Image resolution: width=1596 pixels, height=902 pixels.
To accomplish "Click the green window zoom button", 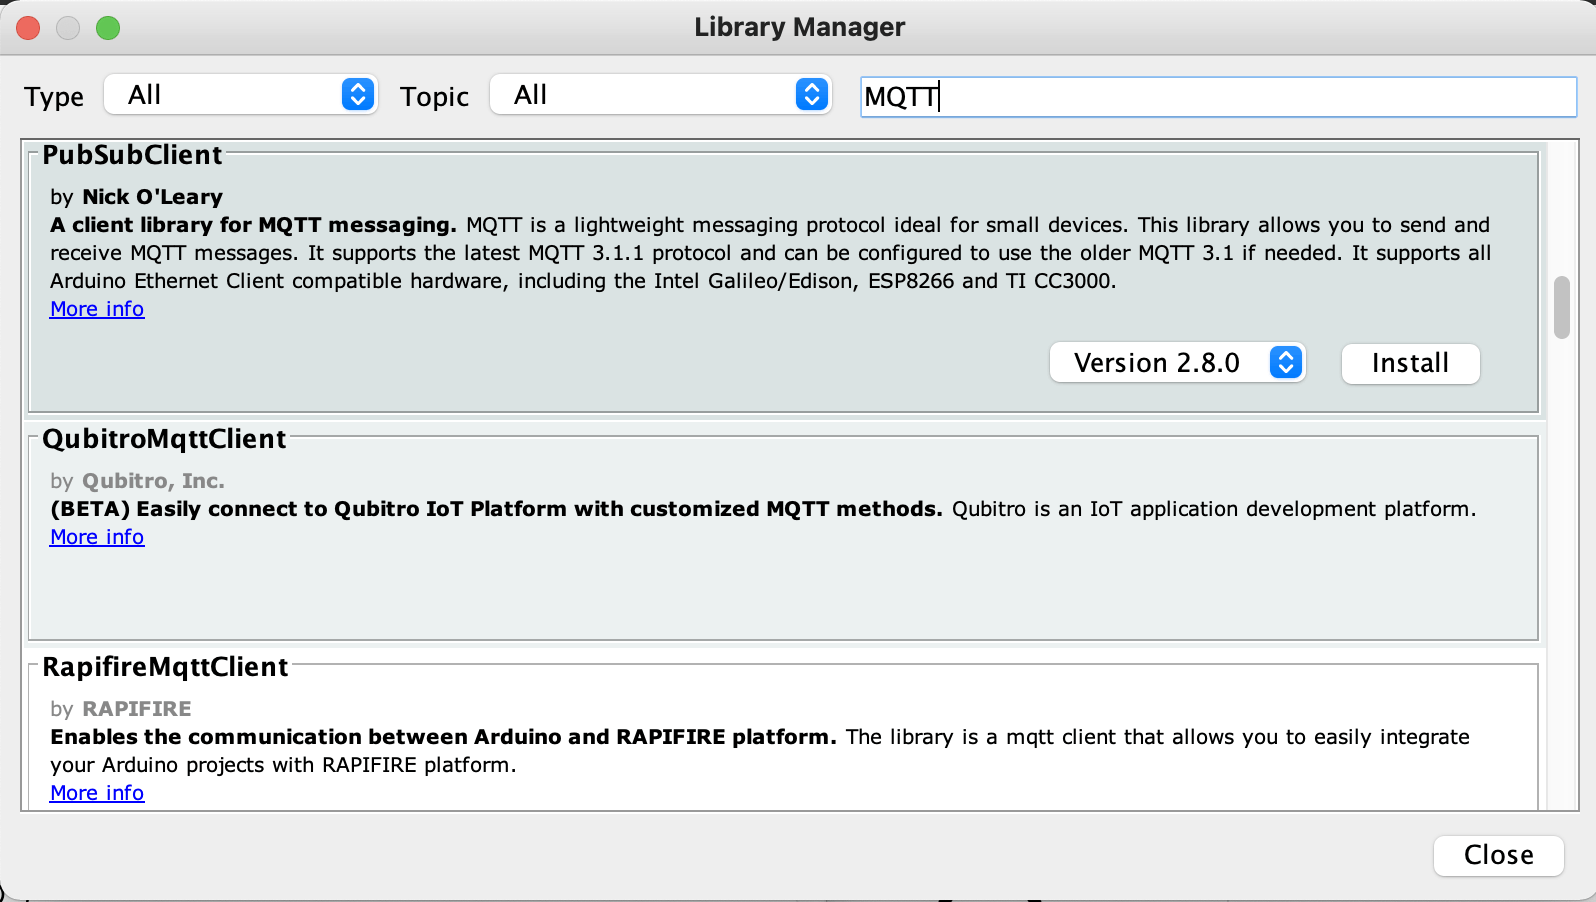I will click(108, 28).
